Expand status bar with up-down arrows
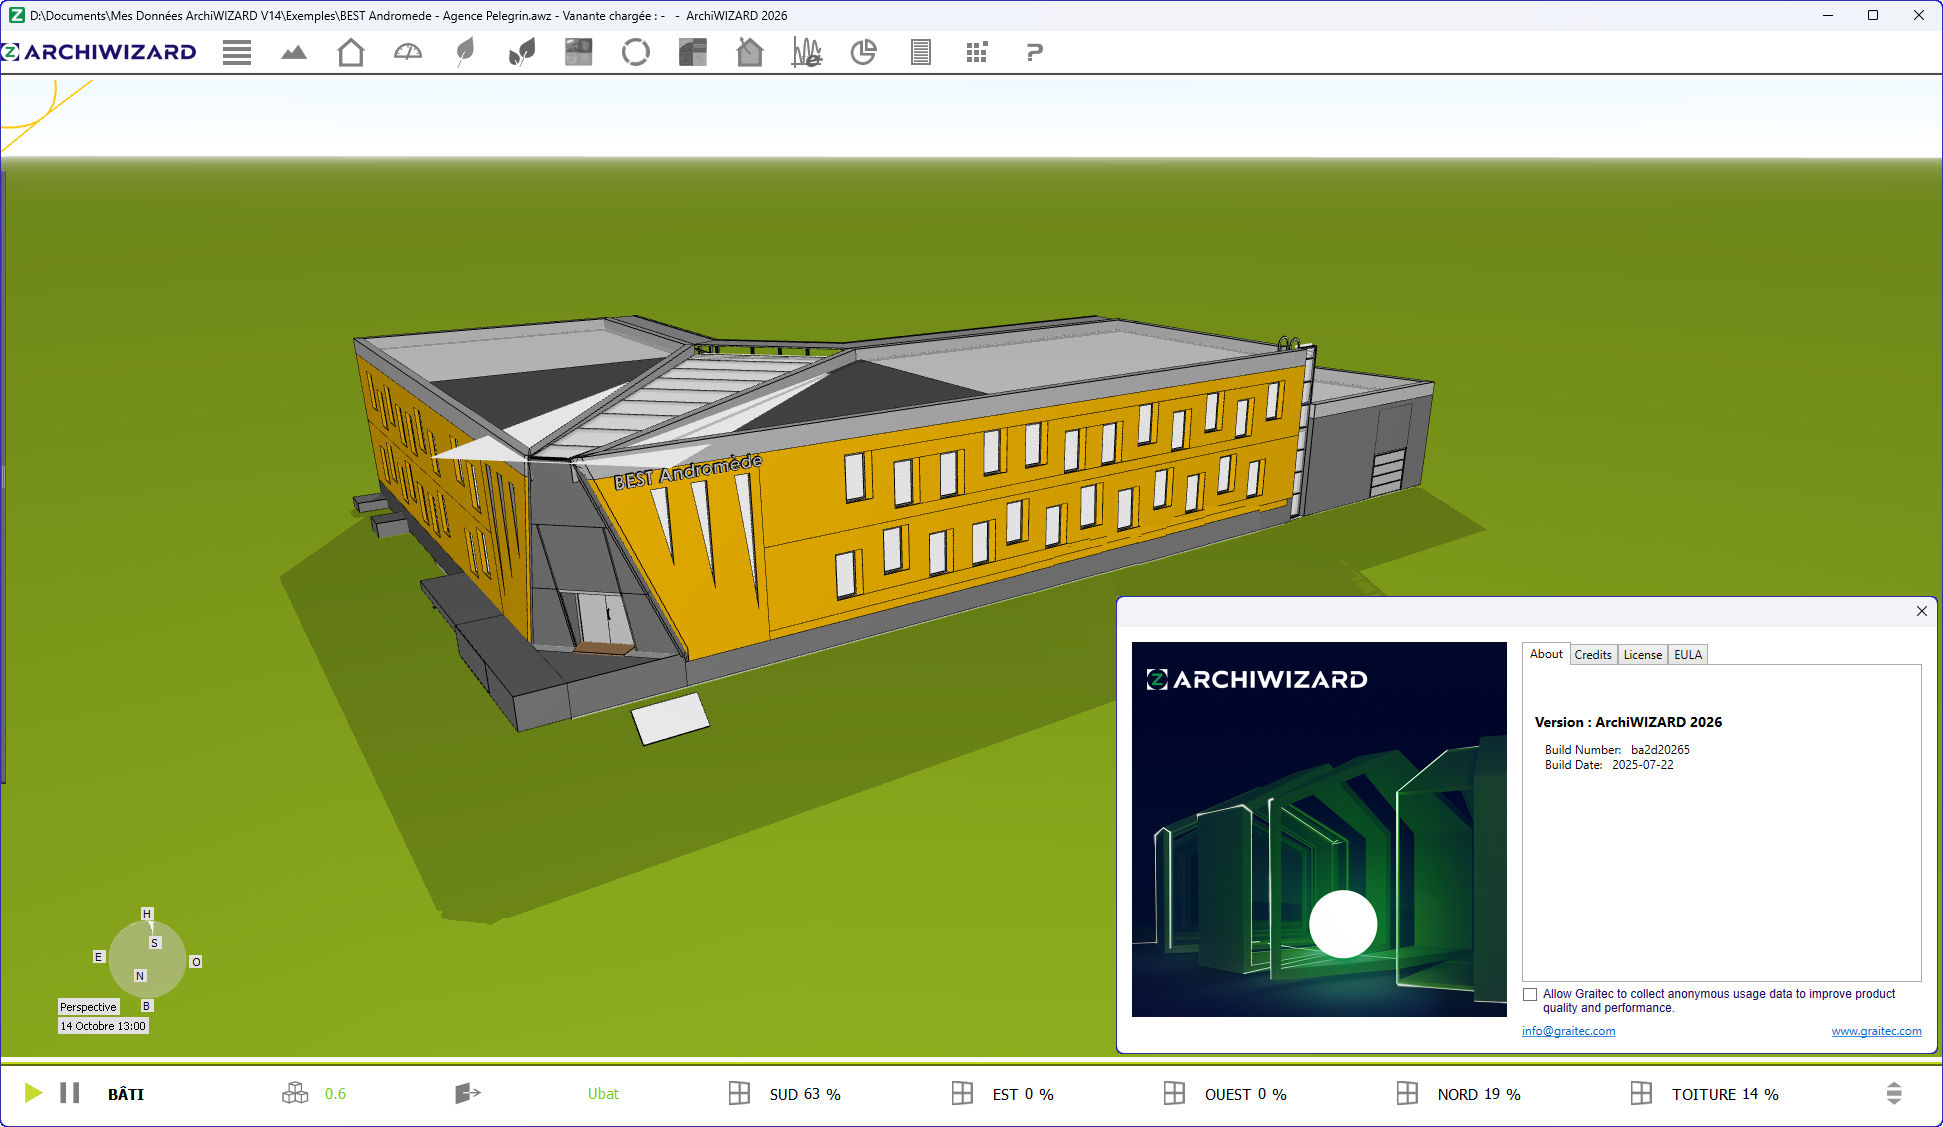Screen dimensions: 1943x1127 1894,1093
